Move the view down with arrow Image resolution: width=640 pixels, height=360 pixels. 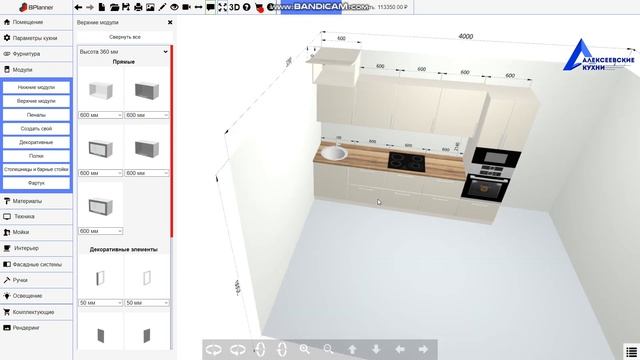(376, 349)
